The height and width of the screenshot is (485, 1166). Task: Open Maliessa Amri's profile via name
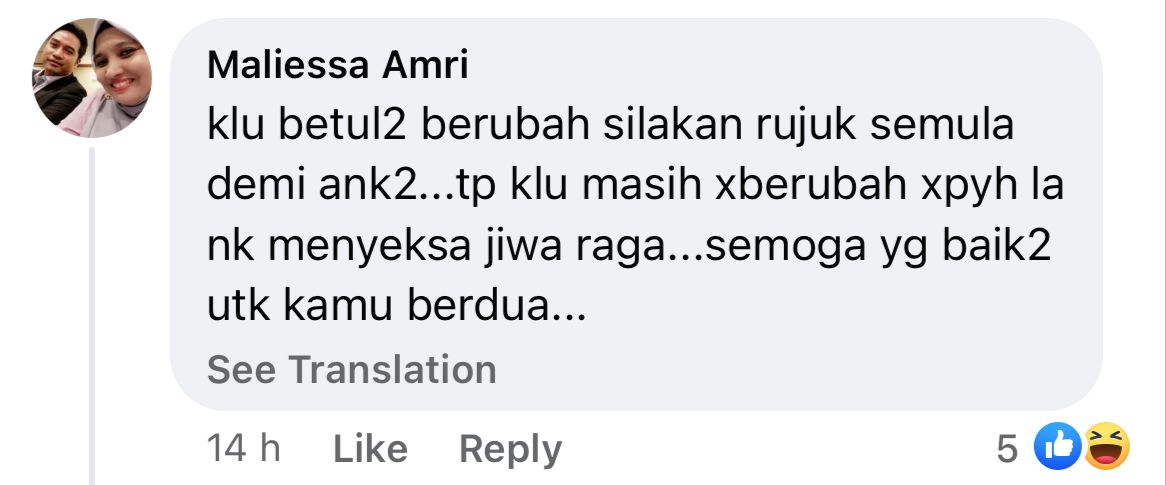coord(338,66)
